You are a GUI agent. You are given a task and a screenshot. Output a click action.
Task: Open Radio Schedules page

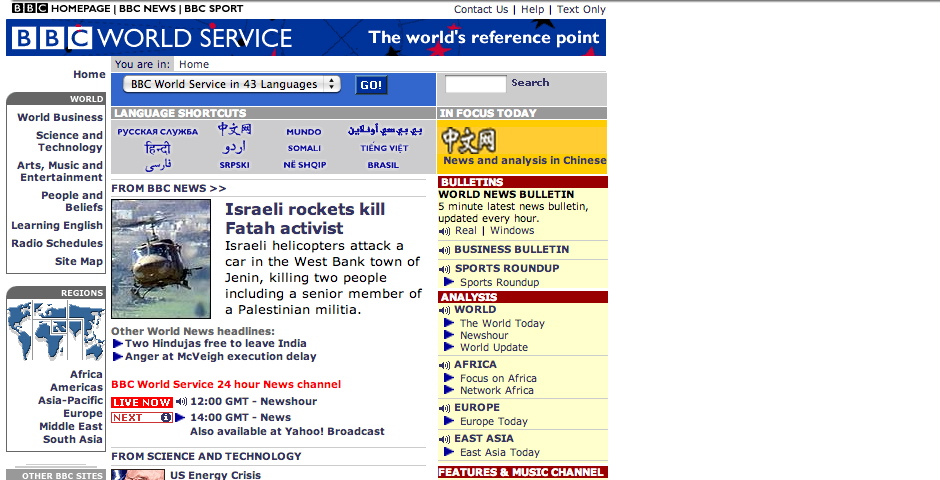pyautogui.click(x=57, y=243)
